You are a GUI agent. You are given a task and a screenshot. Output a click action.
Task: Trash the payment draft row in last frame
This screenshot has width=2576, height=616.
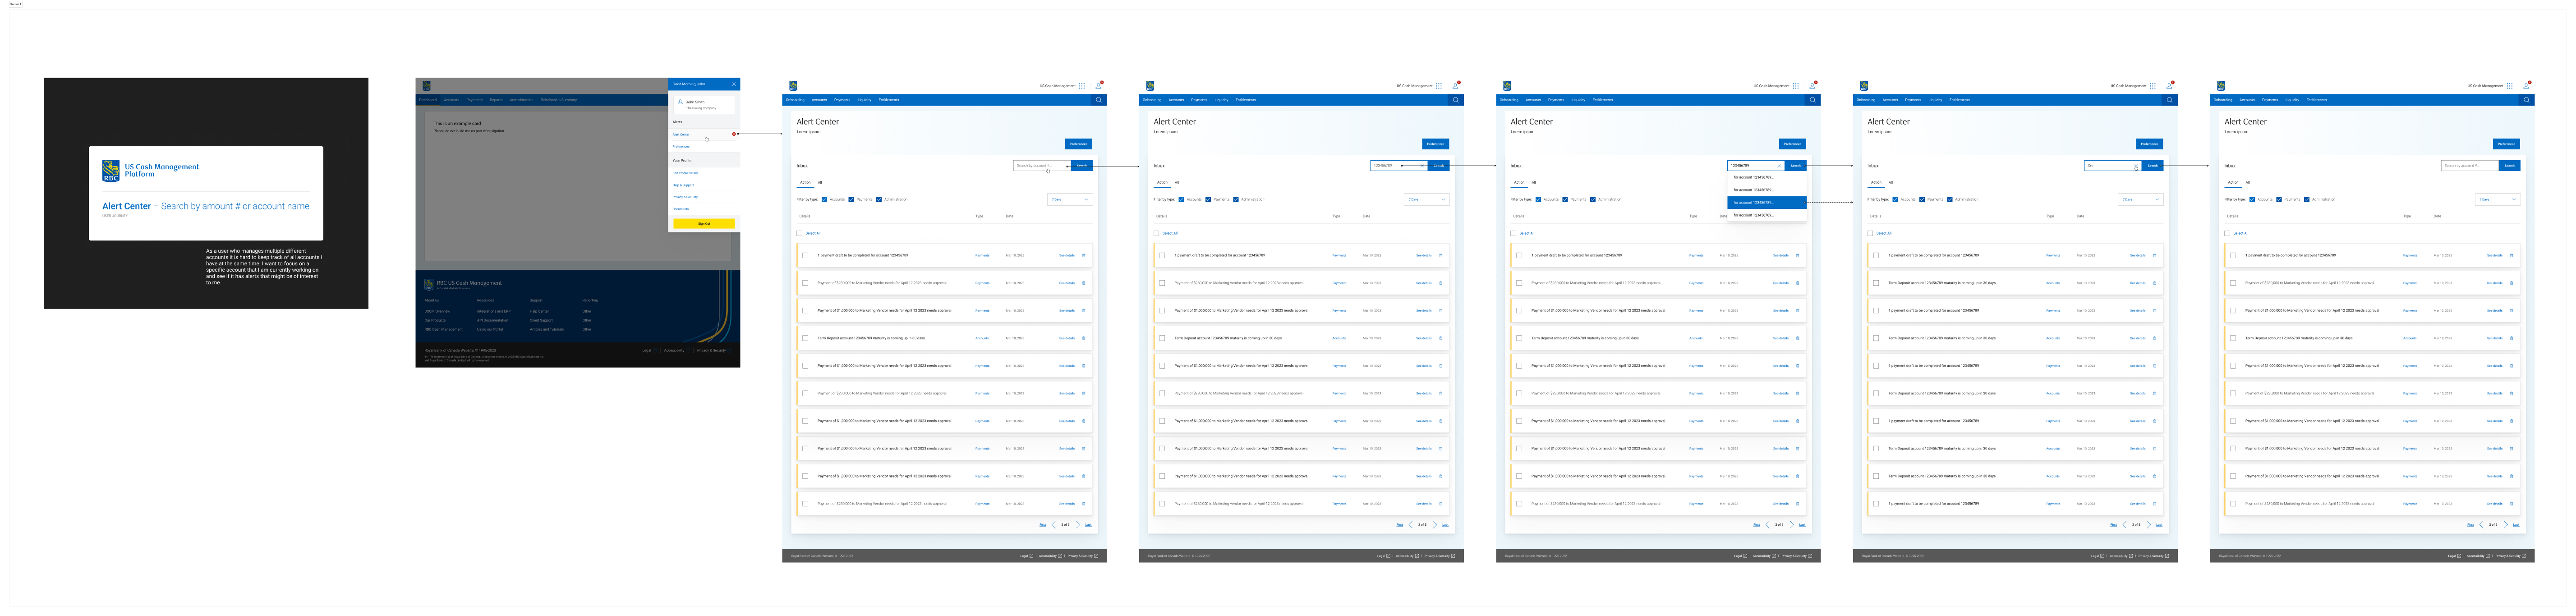tap(2512, 255)
